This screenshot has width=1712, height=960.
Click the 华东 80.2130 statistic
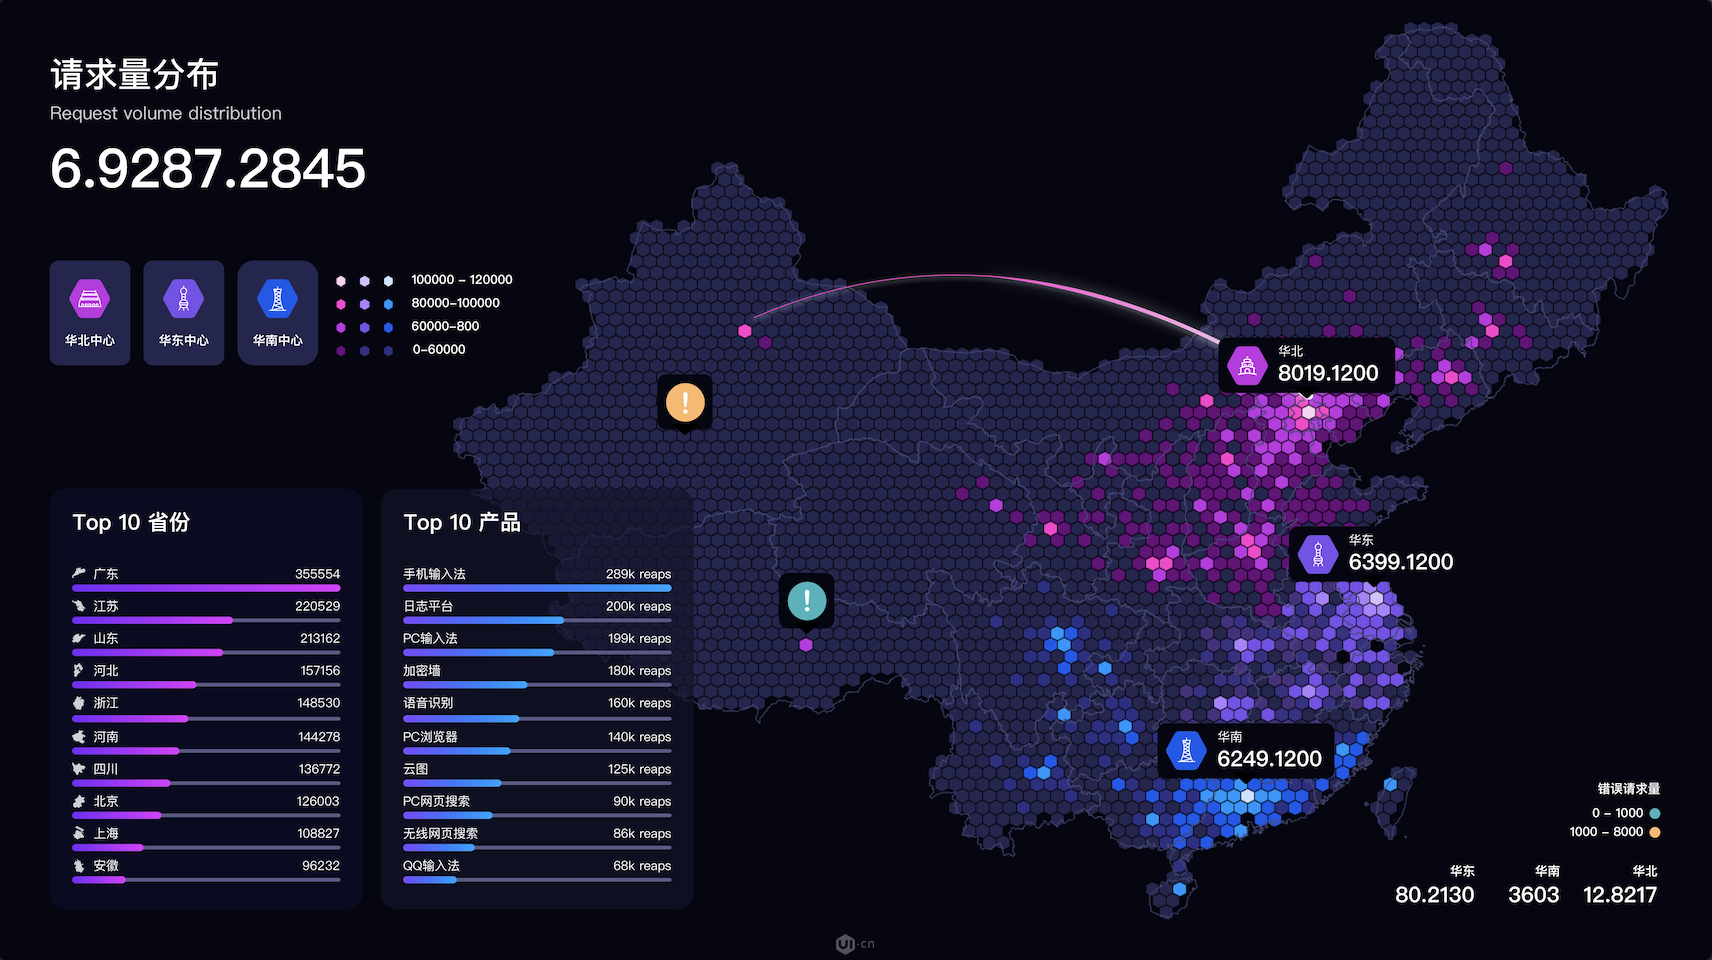(1434, 895)
